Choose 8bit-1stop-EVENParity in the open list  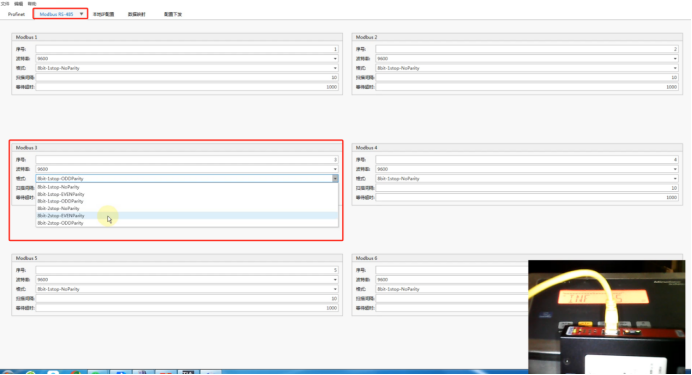(187, 194)
